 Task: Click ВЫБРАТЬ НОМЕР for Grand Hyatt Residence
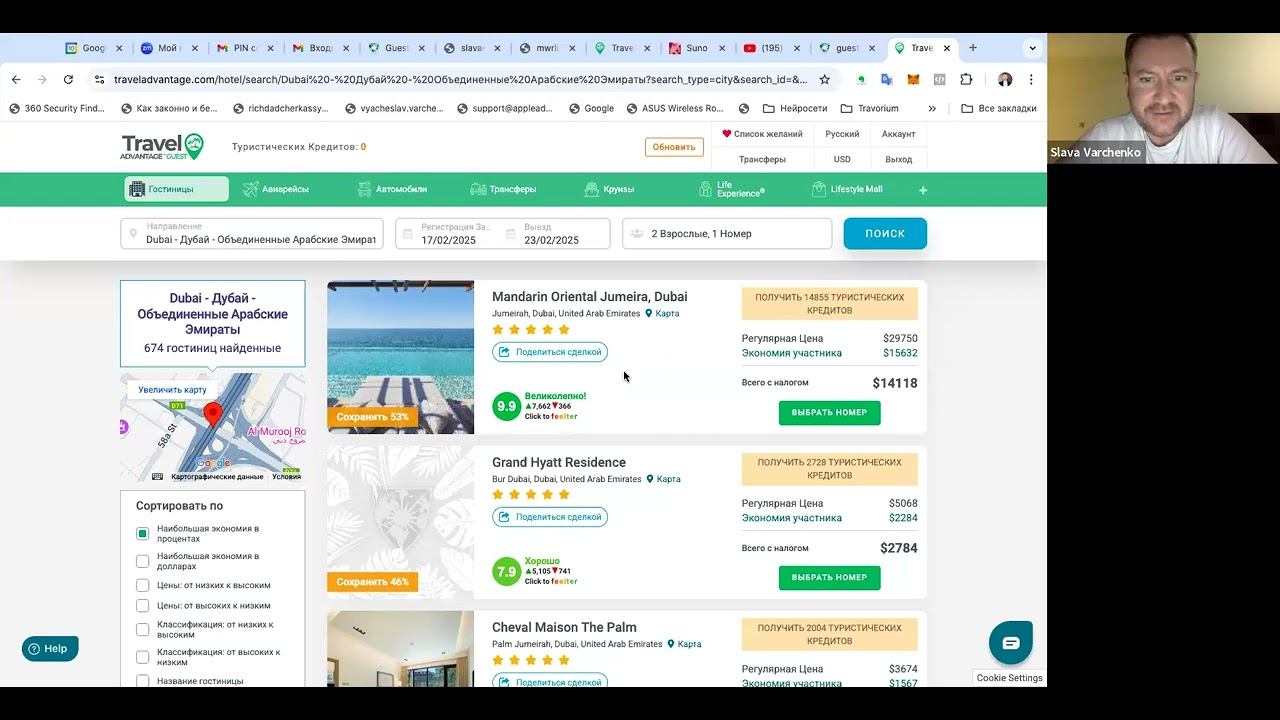coord(830,577)
